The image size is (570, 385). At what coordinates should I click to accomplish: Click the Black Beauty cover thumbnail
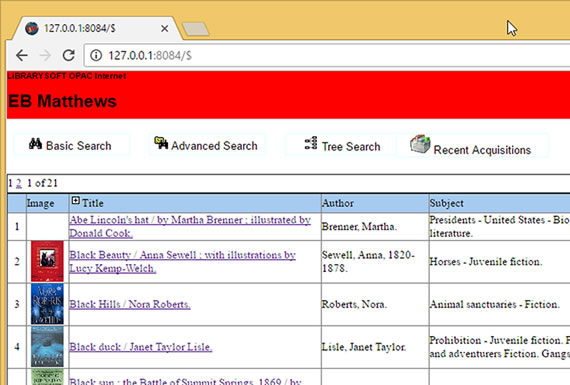(47, 261)
